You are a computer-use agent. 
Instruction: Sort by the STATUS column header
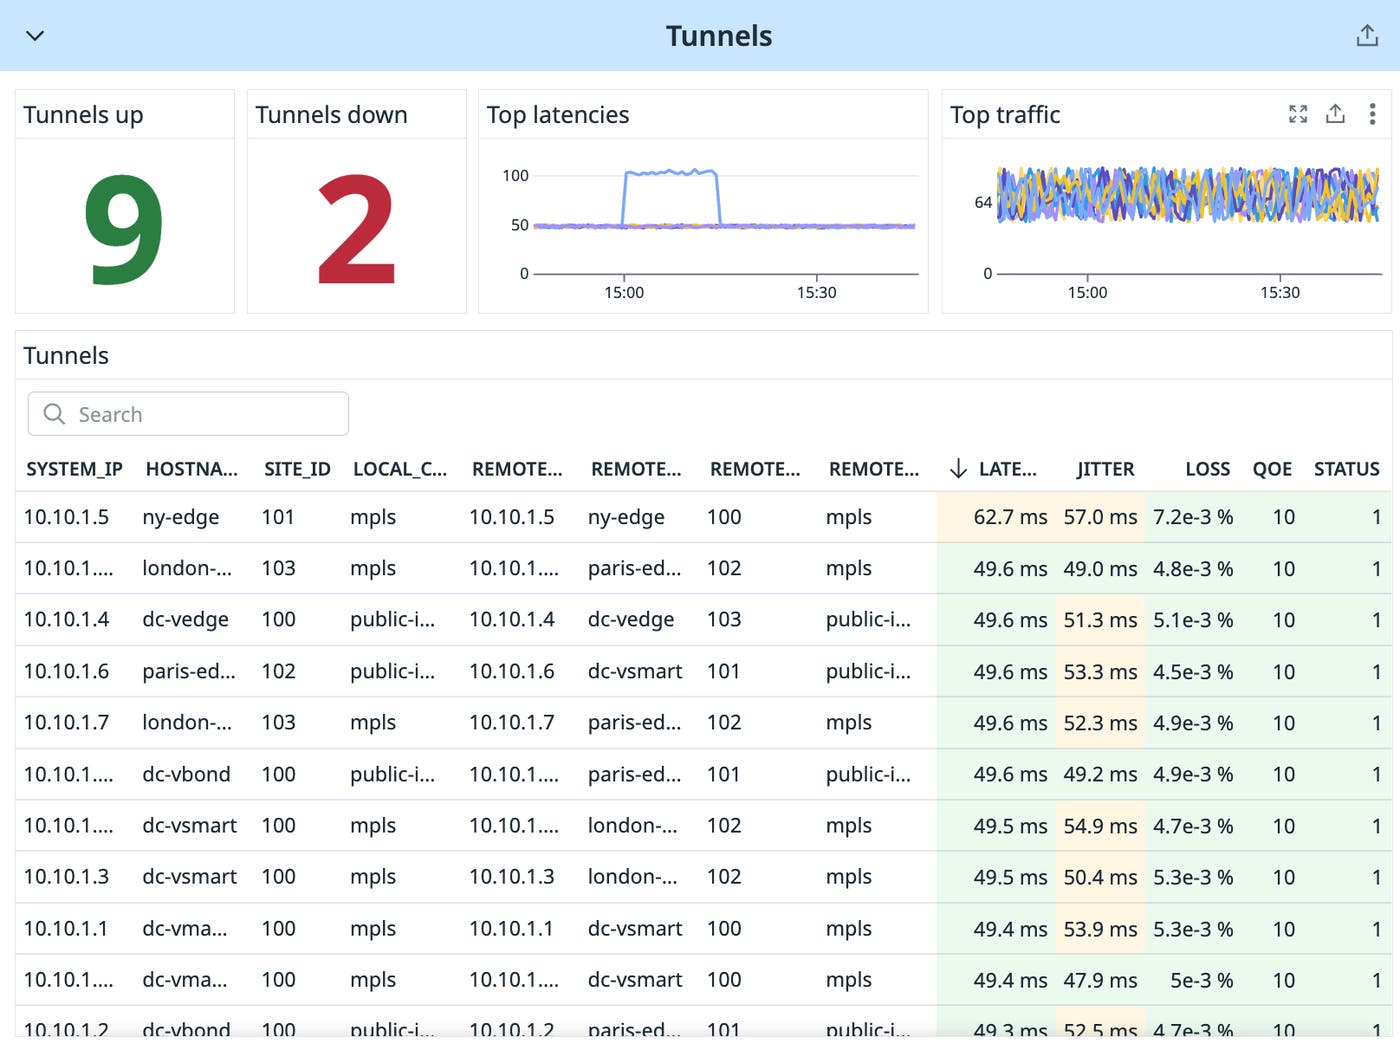tap(1346, 469)
